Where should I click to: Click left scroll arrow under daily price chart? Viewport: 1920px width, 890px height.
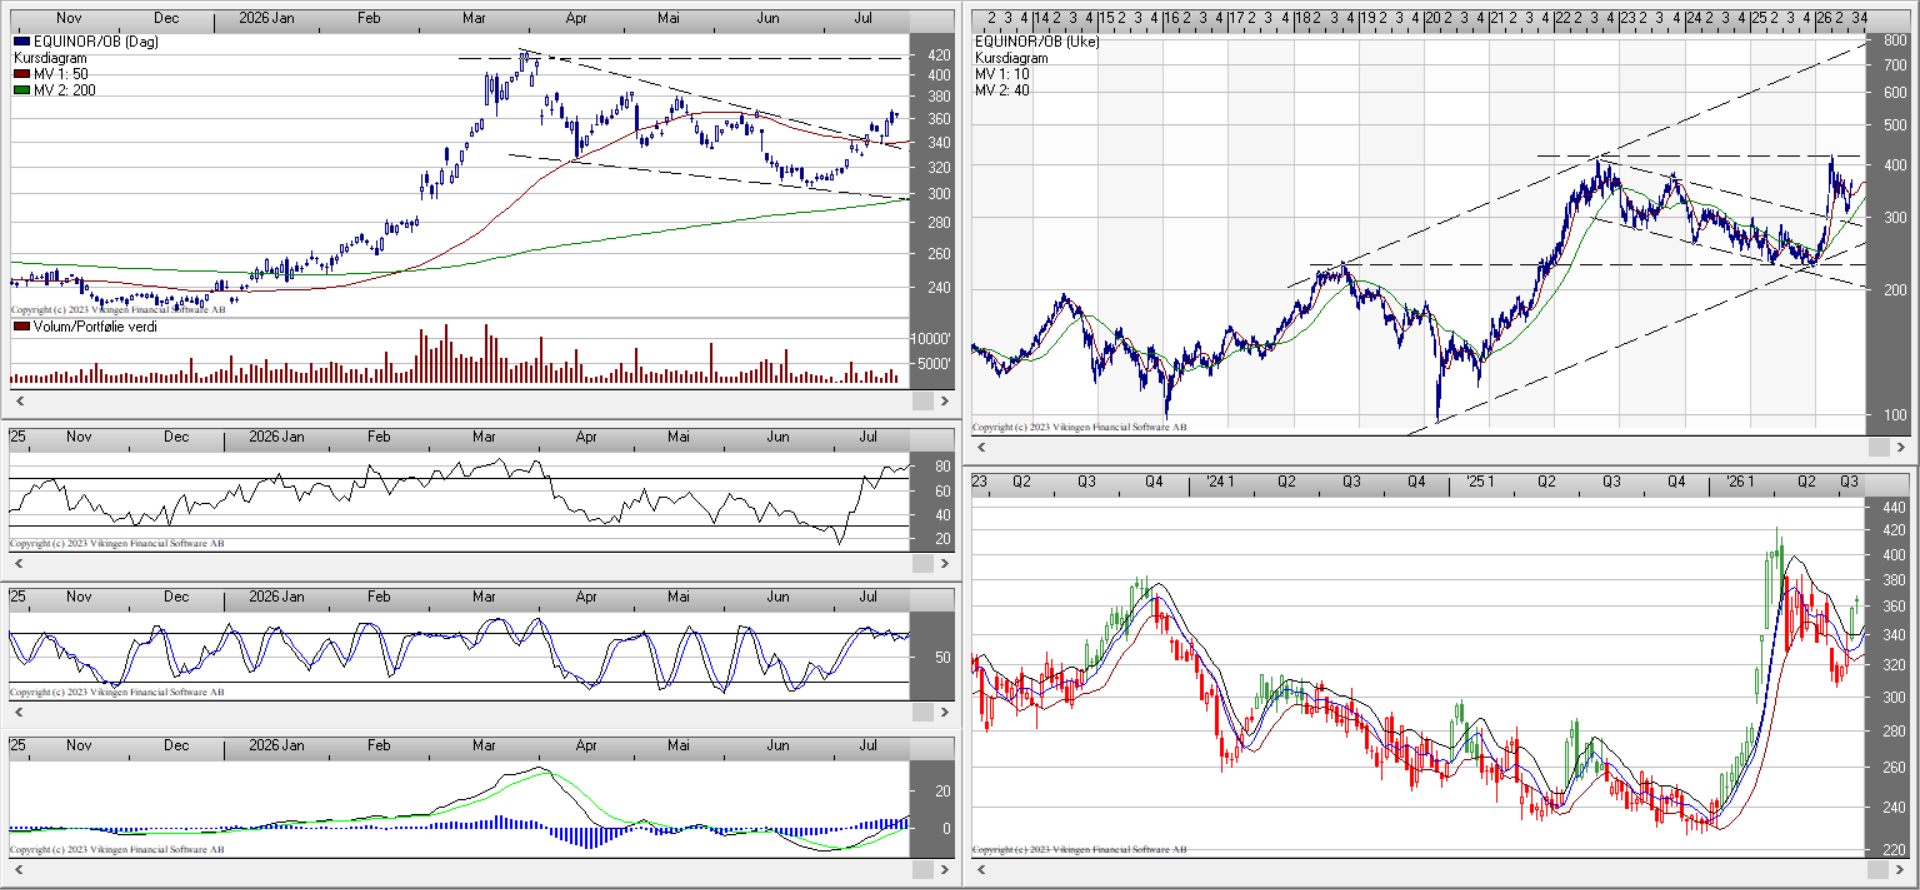click(x=19, y=401)
